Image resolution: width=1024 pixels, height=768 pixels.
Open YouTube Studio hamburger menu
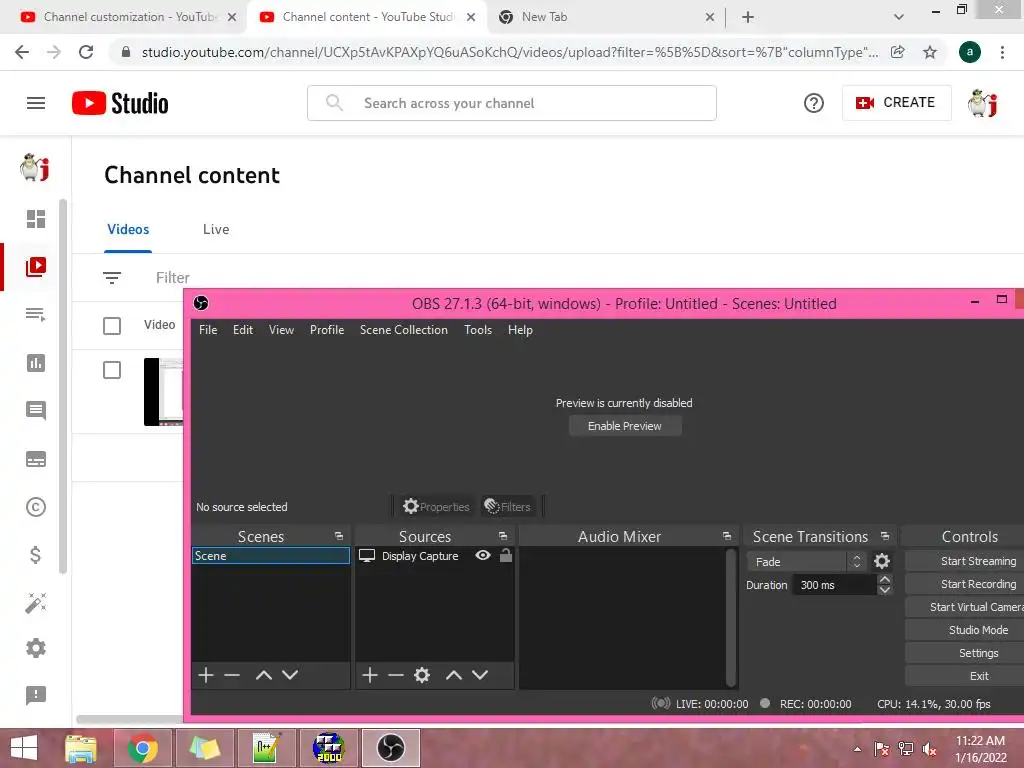[x=36, y=103]
